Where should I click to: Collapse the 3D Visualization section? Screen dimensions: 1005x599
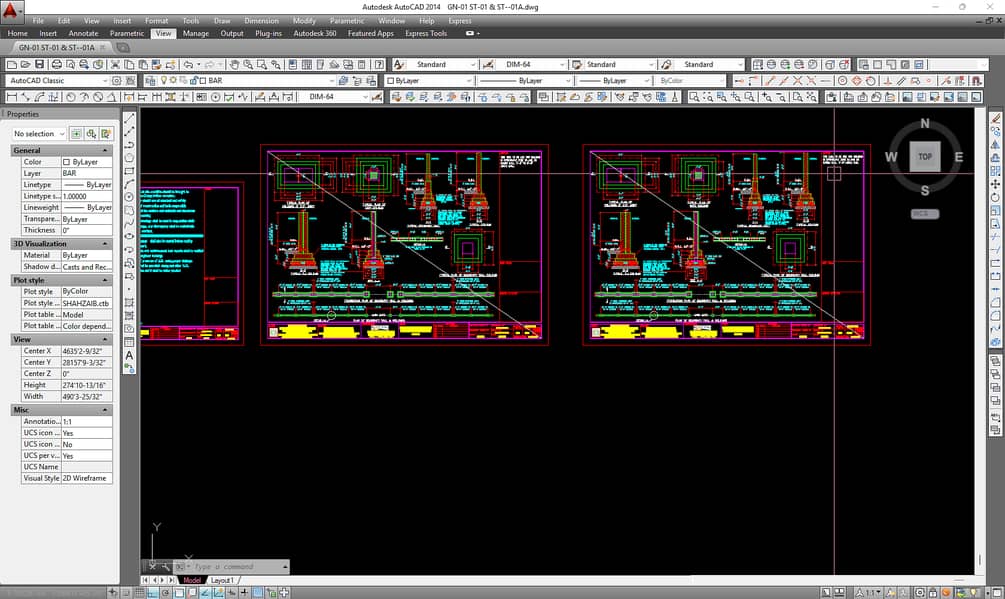click(105, 244)
